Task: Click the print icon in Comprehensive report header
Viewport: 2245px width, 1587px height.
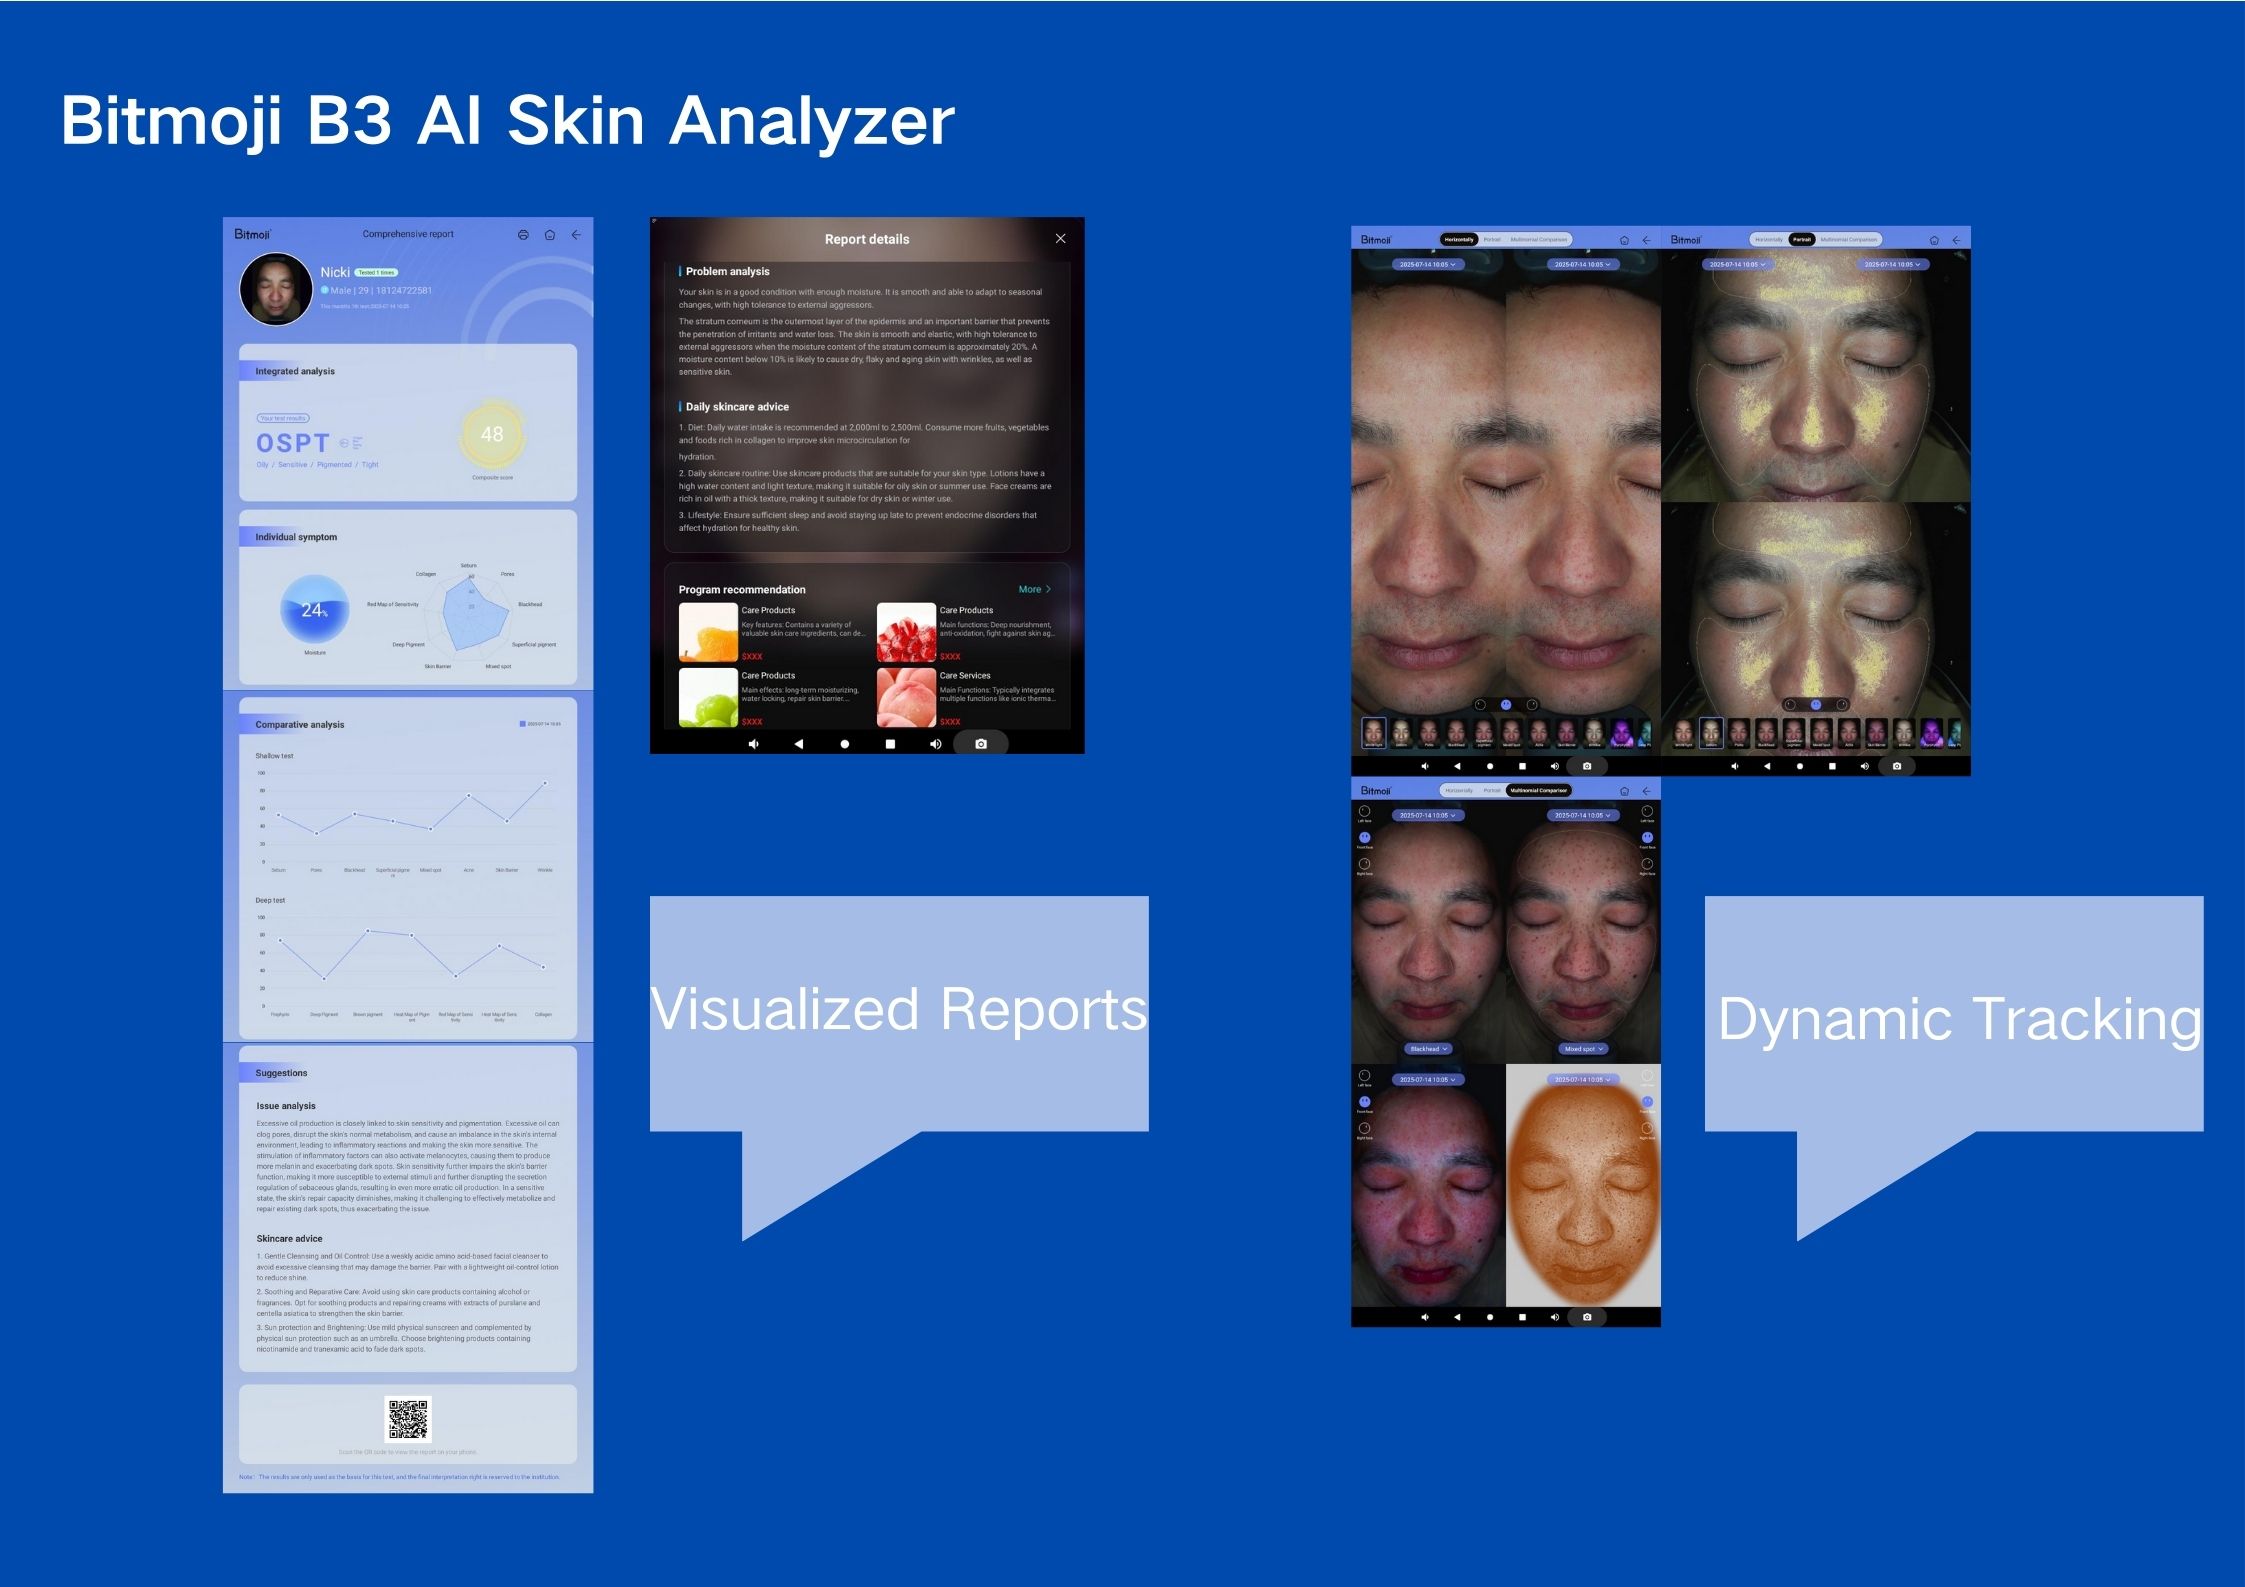Action: point(523,235)
